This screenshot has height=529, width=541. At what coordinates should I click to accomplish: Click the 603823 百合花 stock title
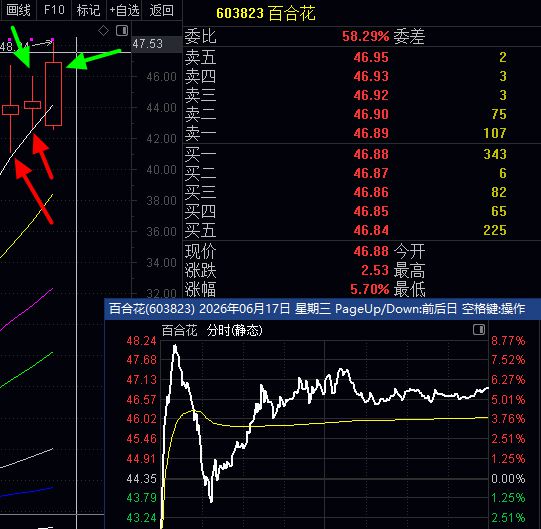[266, 13]
